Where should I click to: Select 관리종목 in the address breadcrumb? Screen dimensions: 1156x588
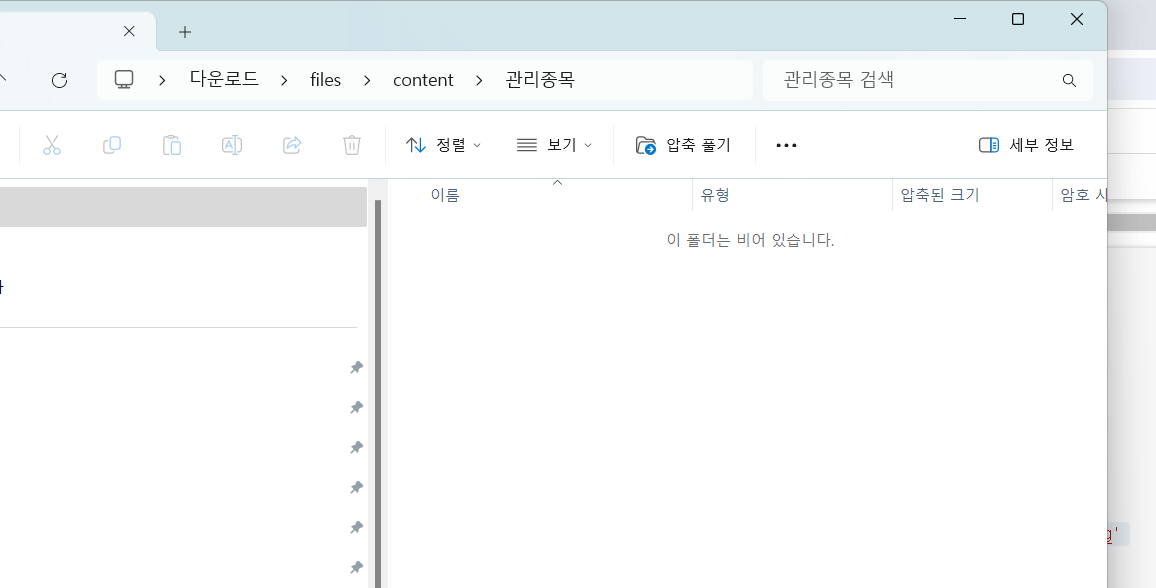[x=540, y=80]
